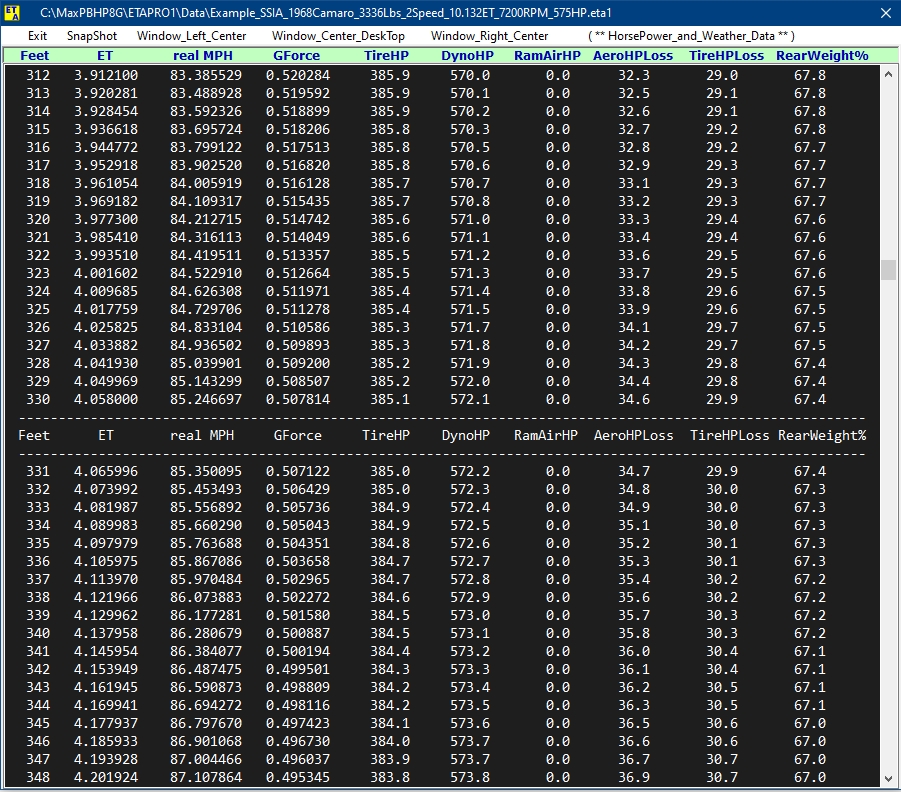Click ET value 4.041930
The height and width of the screenshot is (792, 901).
(x=106, y=363)
